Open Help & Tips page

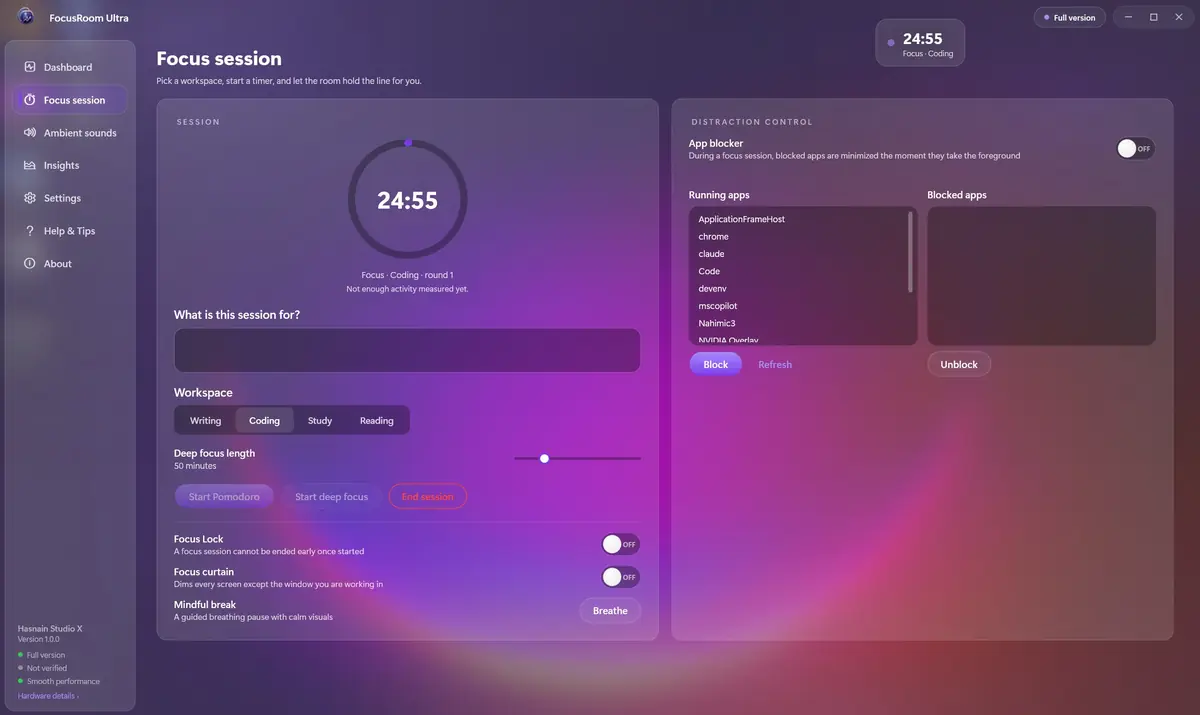tap(70, 231)
